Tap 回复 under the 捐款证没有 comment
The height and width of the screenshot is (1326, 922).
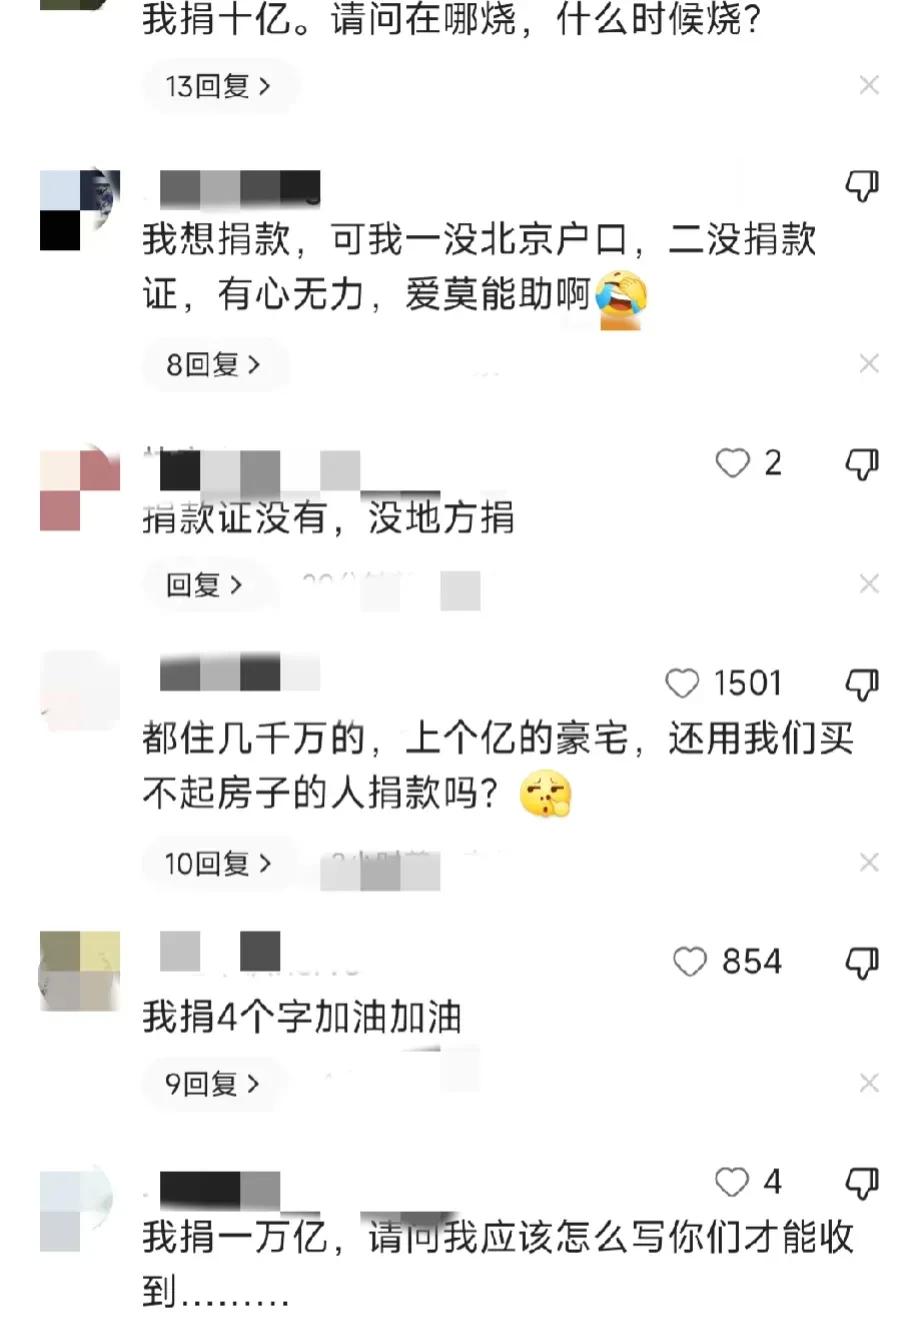click(x=205, y=585)
